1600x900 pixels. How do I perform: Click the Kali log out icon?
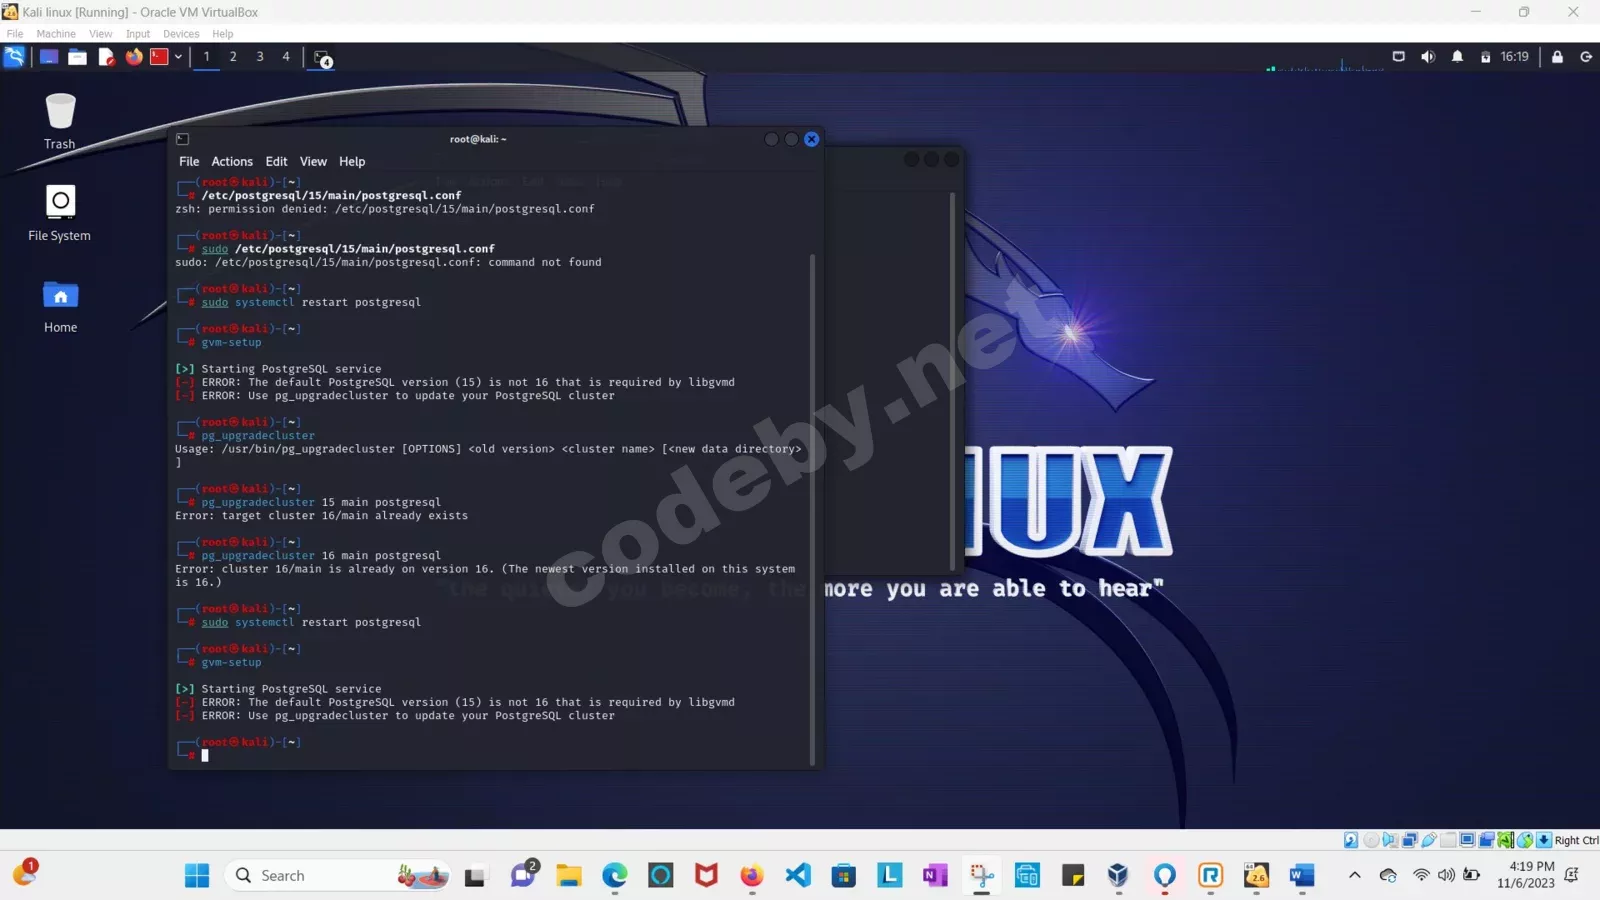[x=1586, y=57]
